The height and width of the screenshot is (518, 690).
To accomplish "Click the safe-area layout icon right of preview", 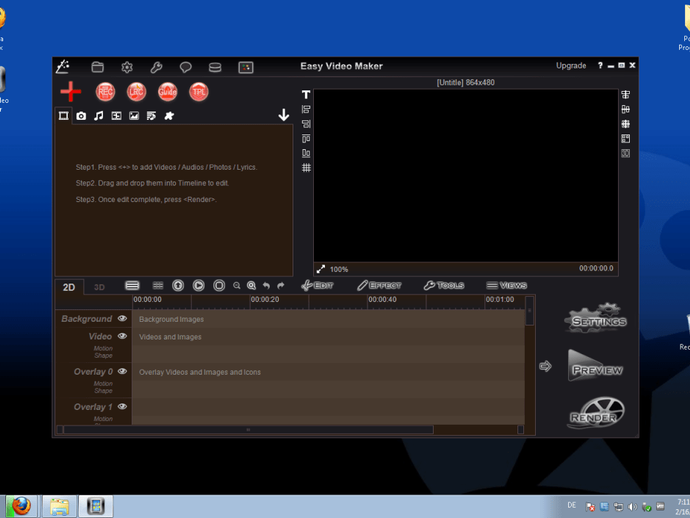I will click(x=625, y=139).
